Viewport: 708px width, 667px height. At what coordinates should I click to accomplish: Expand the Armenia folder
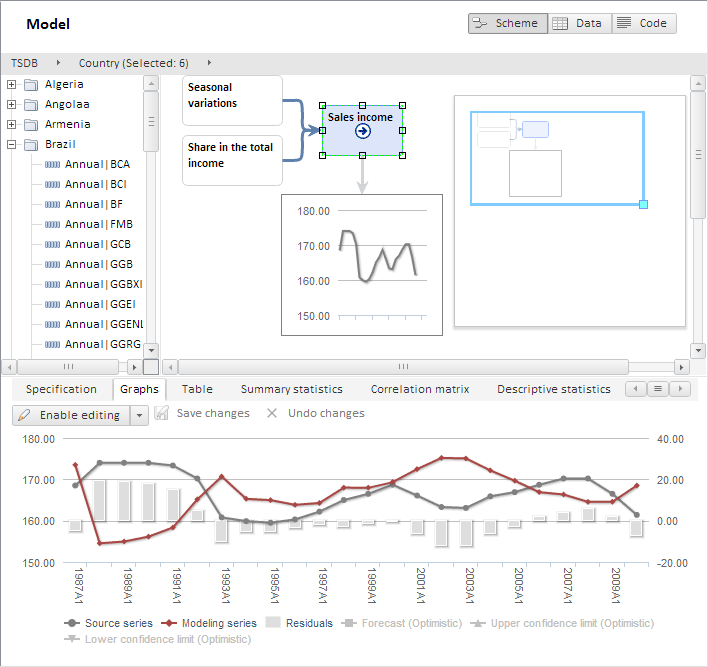point(11,124)
